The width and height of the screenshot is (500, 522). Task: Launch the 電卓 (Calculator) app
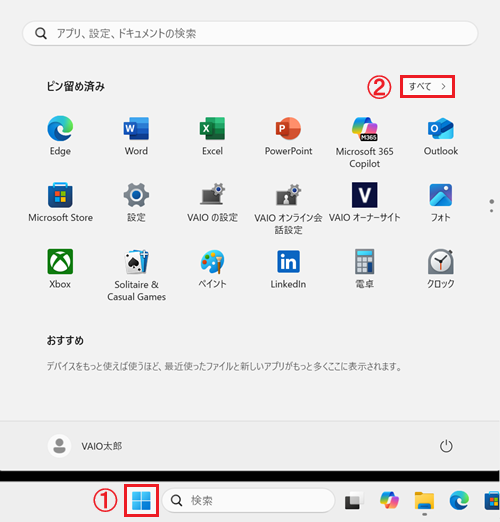(x=364, y=269)
